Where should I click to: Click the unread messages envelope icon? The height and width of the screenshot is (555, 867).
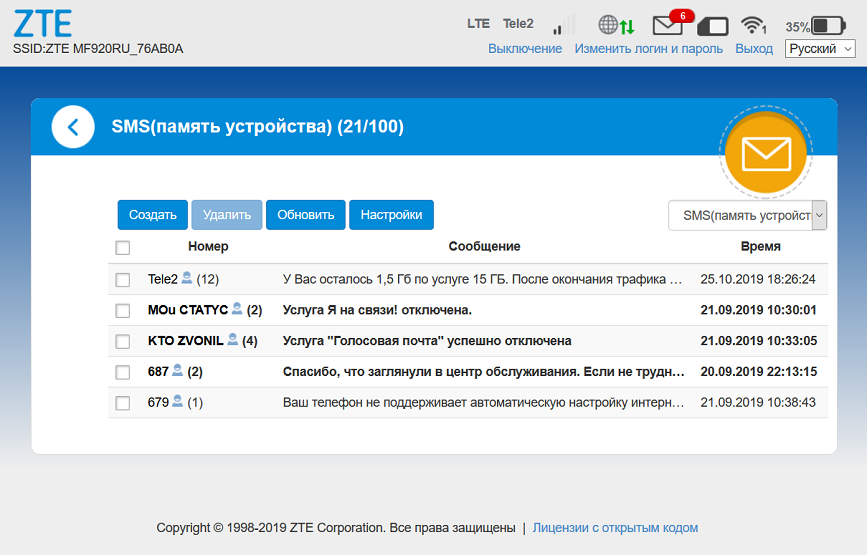pyautogui.click(x=667, y=25)
